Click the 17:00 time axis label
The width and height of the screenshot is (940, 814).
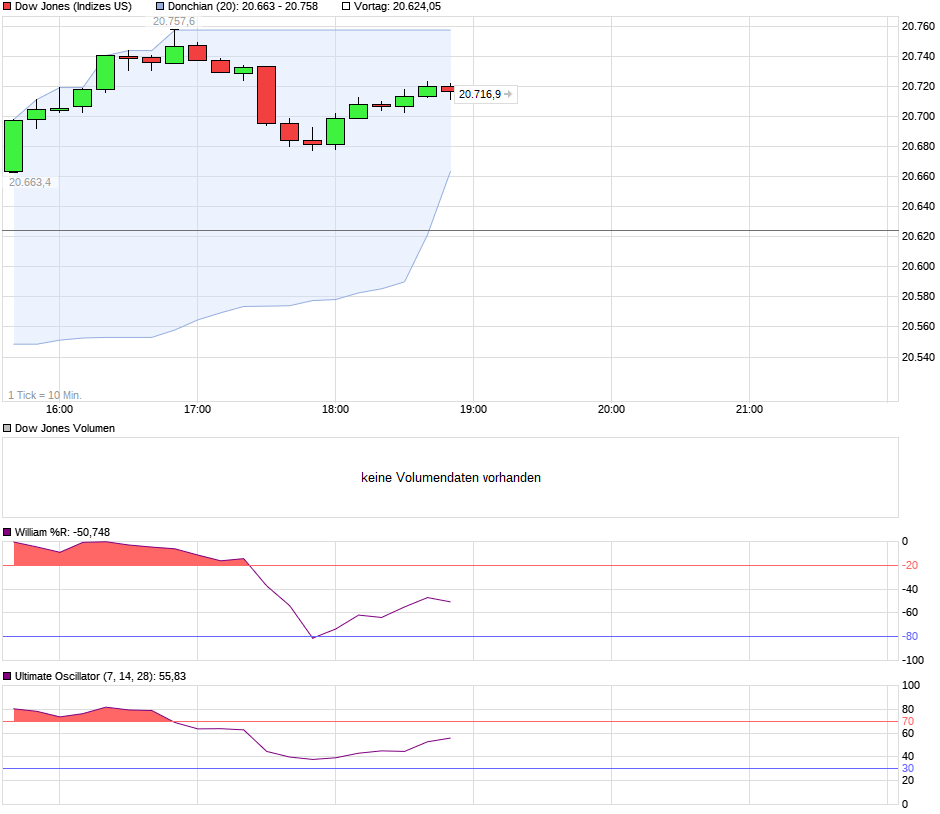tap(197, 409)
